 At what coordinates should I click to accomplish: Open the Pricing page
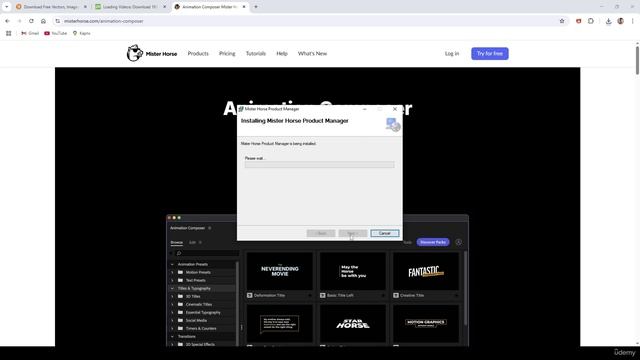click(x=227, y=53)
